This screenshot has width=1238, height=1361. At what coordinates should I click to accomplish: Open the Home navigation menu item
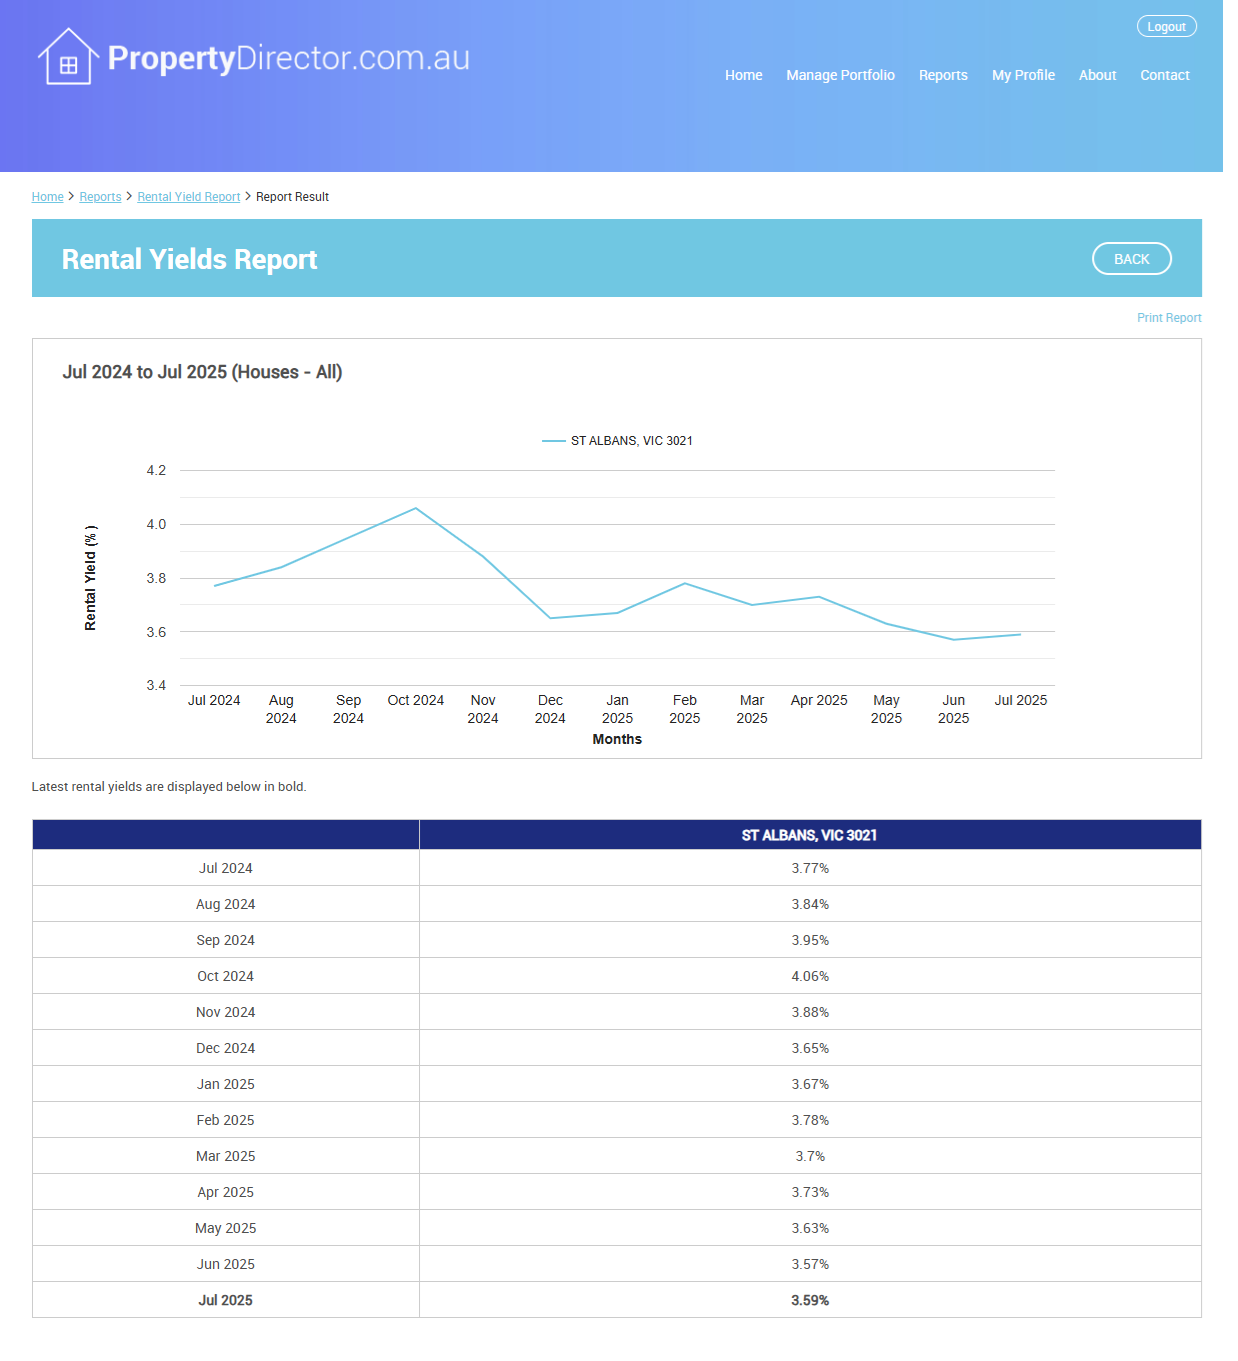point(743,75)
